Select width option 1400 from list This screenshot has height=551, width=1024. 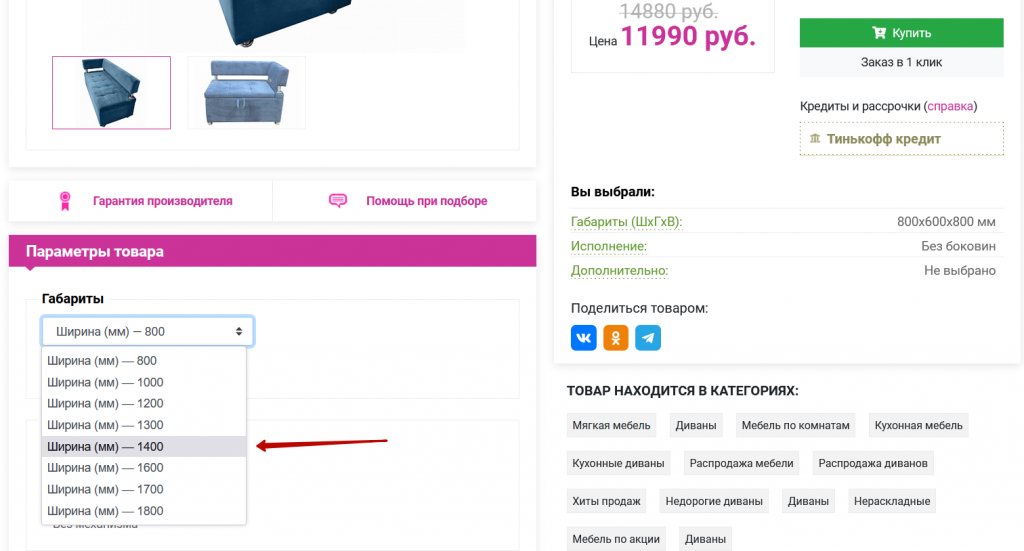point(144,447)
